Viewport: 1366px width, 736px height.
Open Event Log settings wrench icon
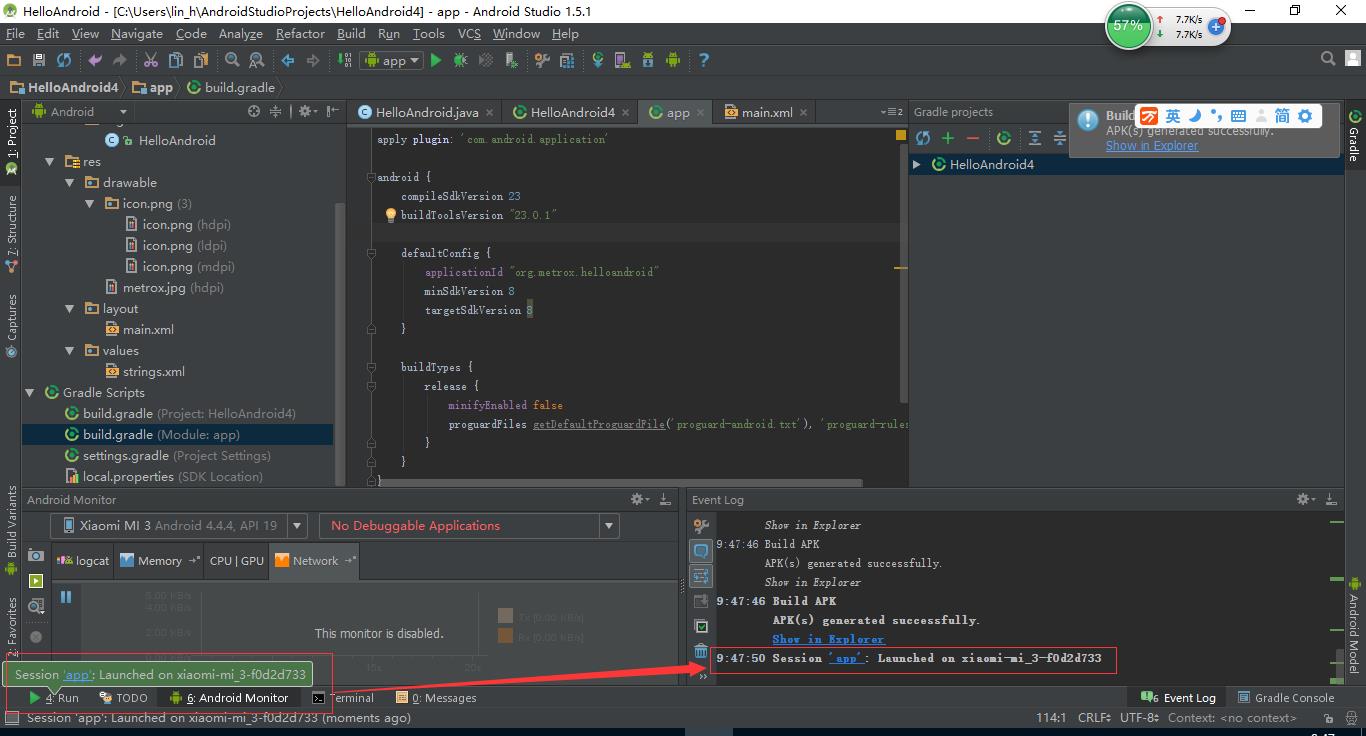(701, 526)
